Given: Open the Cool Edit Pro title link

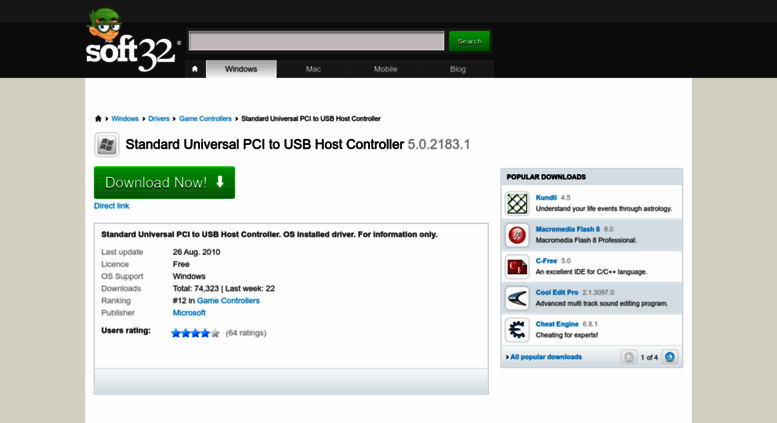Looking at the screenshot, I should (x=557, y=292).
